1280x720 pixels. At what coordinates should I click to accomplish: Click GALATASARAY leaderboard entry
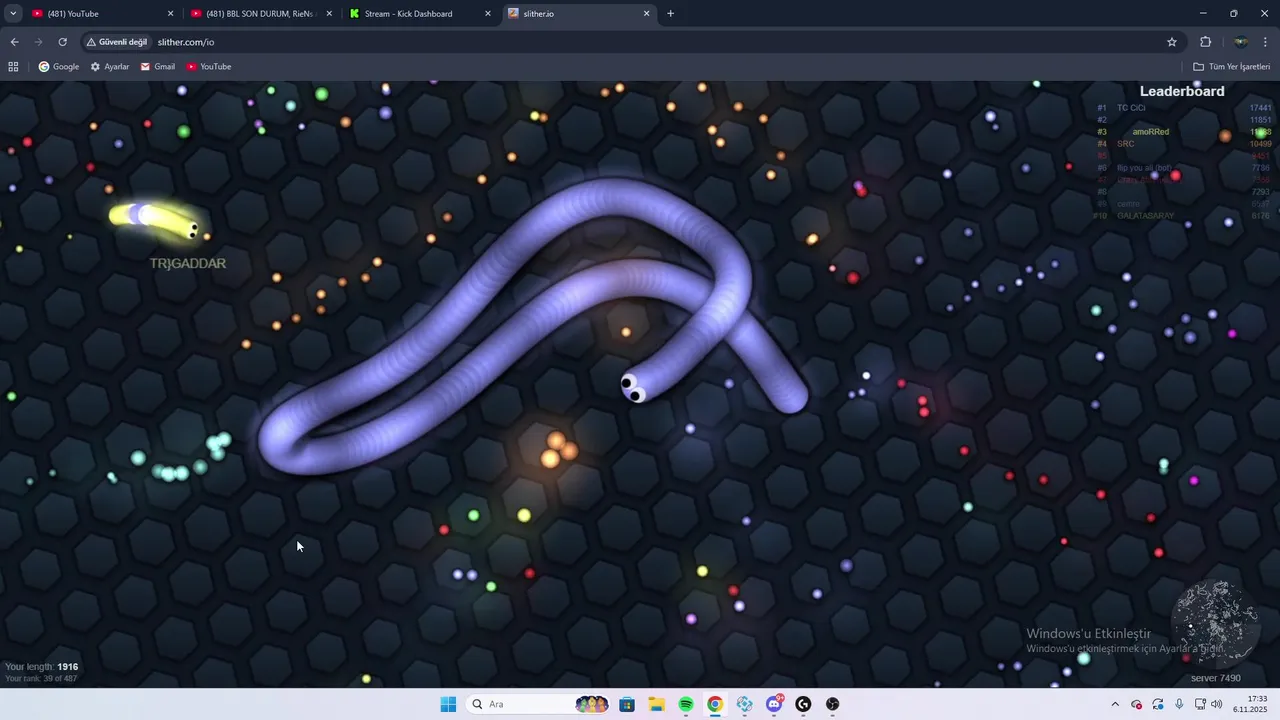(x=1145, y=216)
